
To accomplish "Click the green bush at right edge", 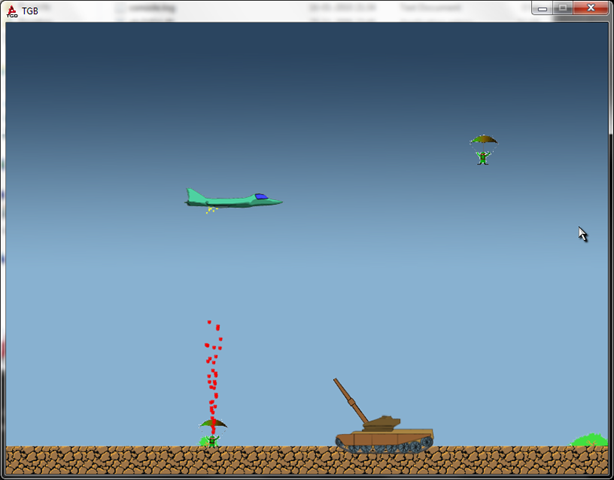I will [590, 440].
